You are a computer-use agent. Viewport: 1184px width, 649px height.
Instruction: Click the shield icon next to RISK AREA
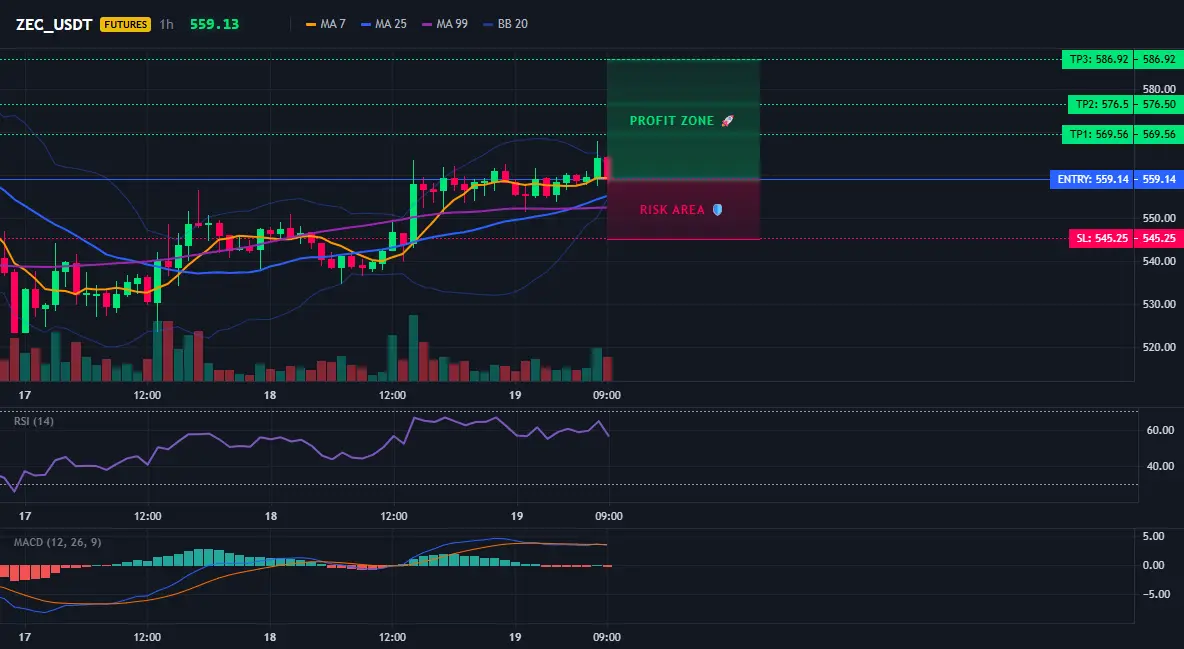(x=717, y=210)
